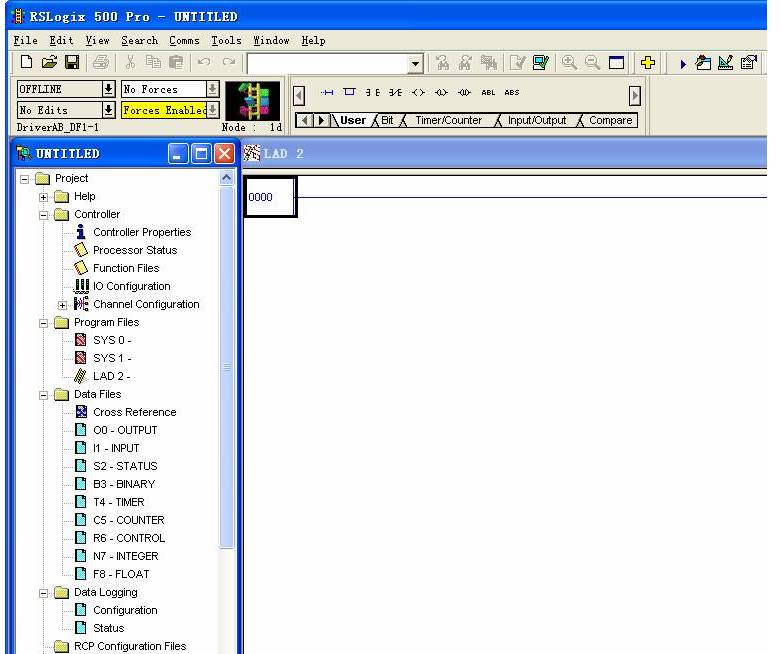Insert Output Energize (OTE) instruction
The width and height of the screenshot is (782, 654).
tap(418, 92)
